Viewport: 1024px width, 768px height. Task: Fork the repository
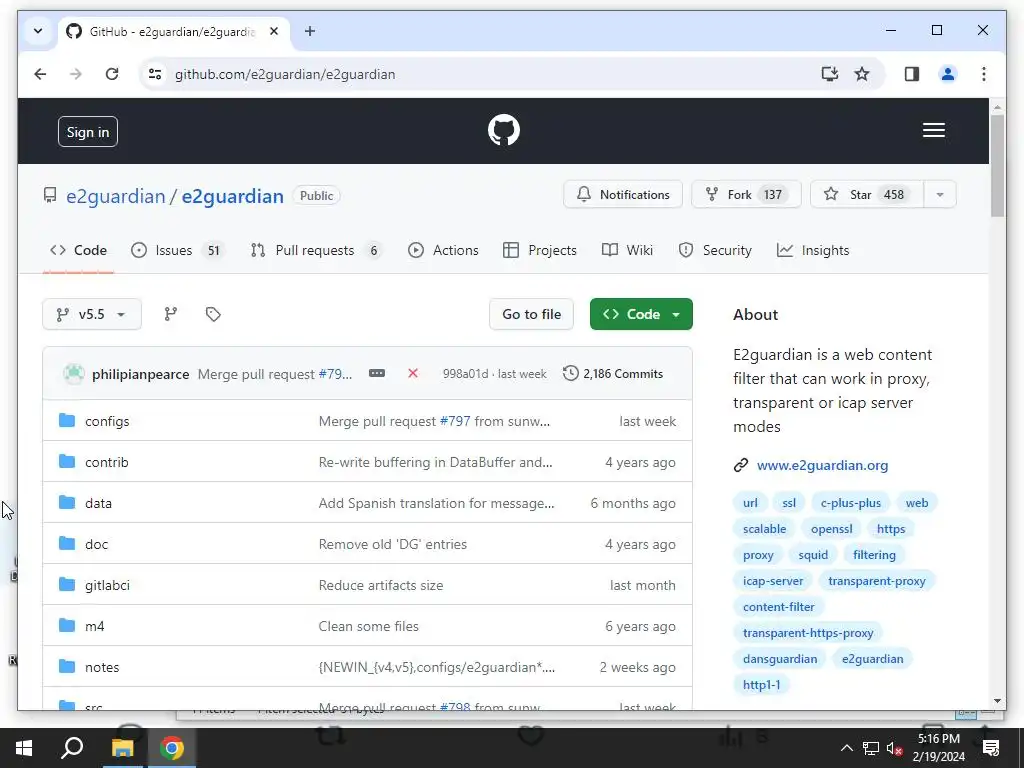[746, 195]
